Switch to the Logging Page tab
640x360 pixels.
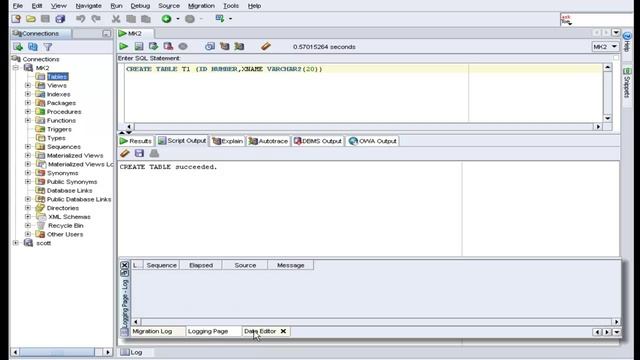208,331
